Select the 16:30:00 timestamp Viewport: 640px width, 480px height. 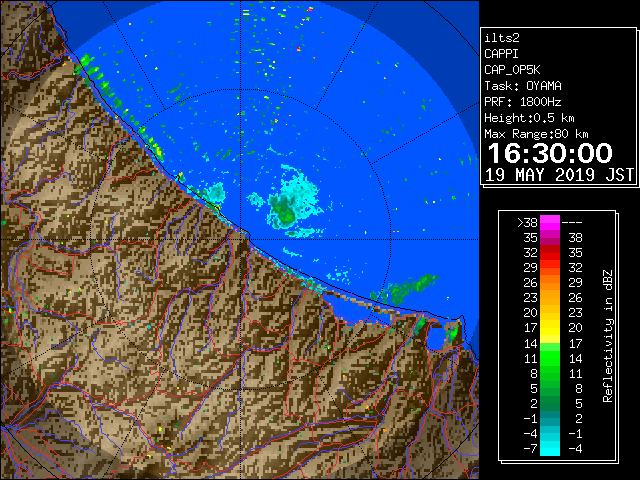pos(550,153)
